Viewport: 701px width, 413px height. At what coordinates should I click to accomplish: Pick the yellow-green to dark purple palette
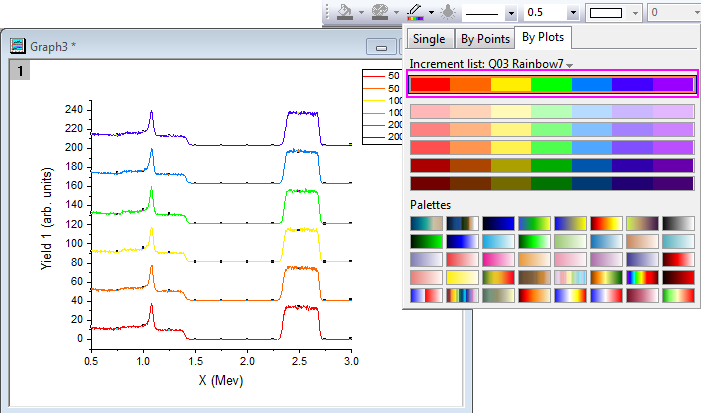pyautogui.click(x=642, y=223)
